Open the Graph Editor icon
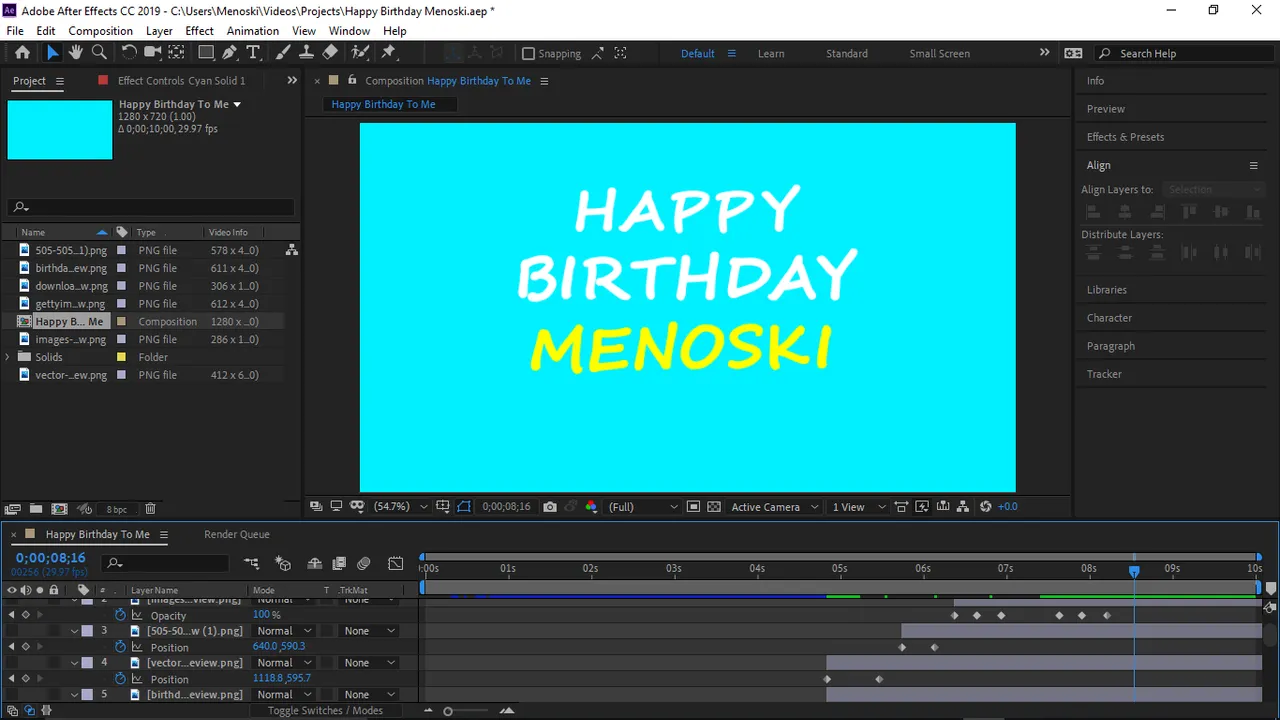 [x=396, y=564]
